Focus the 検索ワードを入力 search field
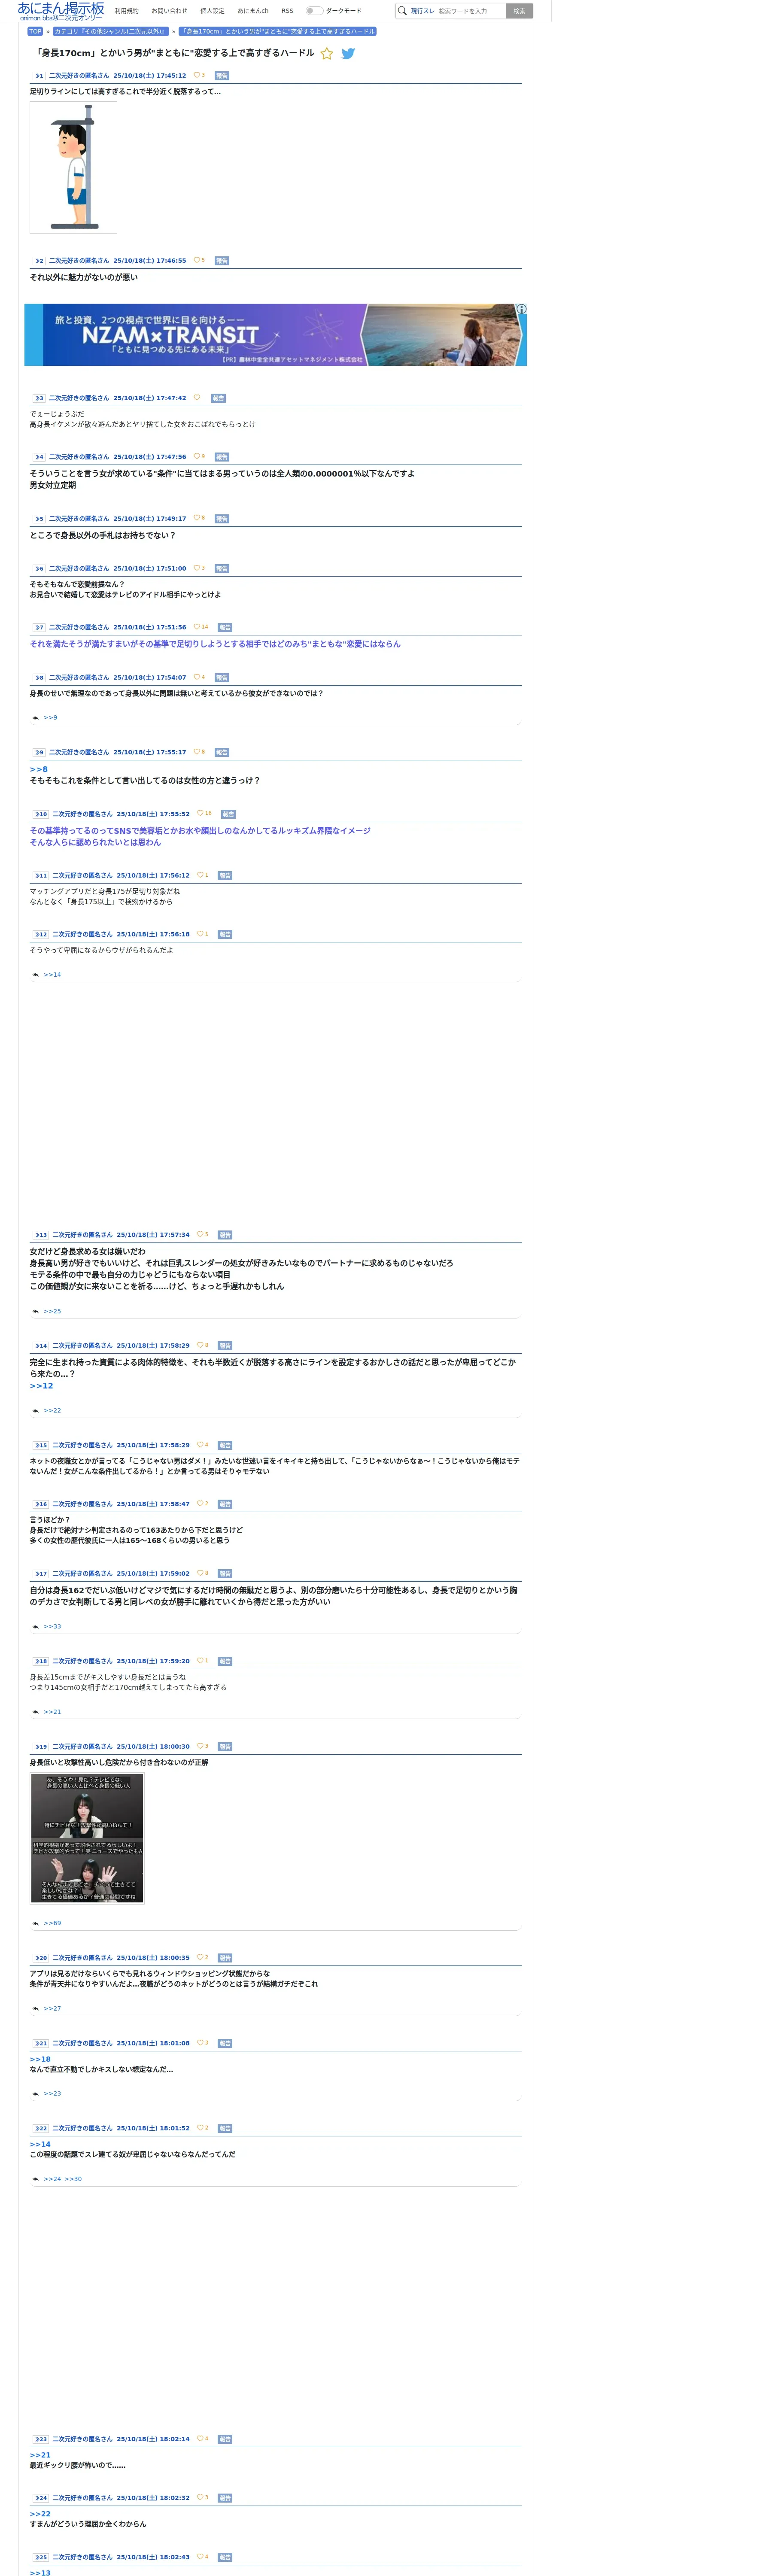 [x=470, y=11]
